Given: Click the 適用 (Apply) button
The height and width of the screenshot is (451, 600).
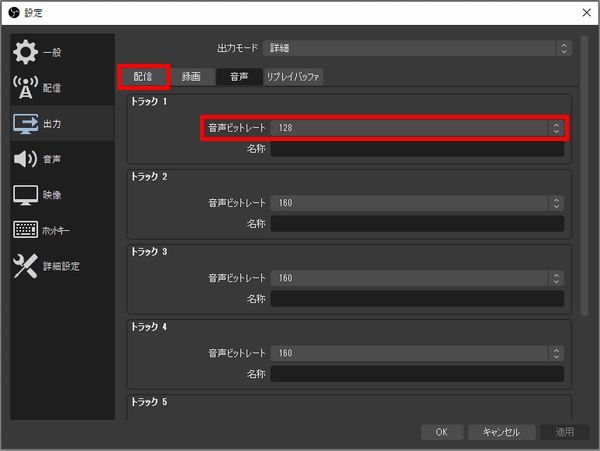Looking at the screenshot, I should pyautogui.click(x=565, y=432).
